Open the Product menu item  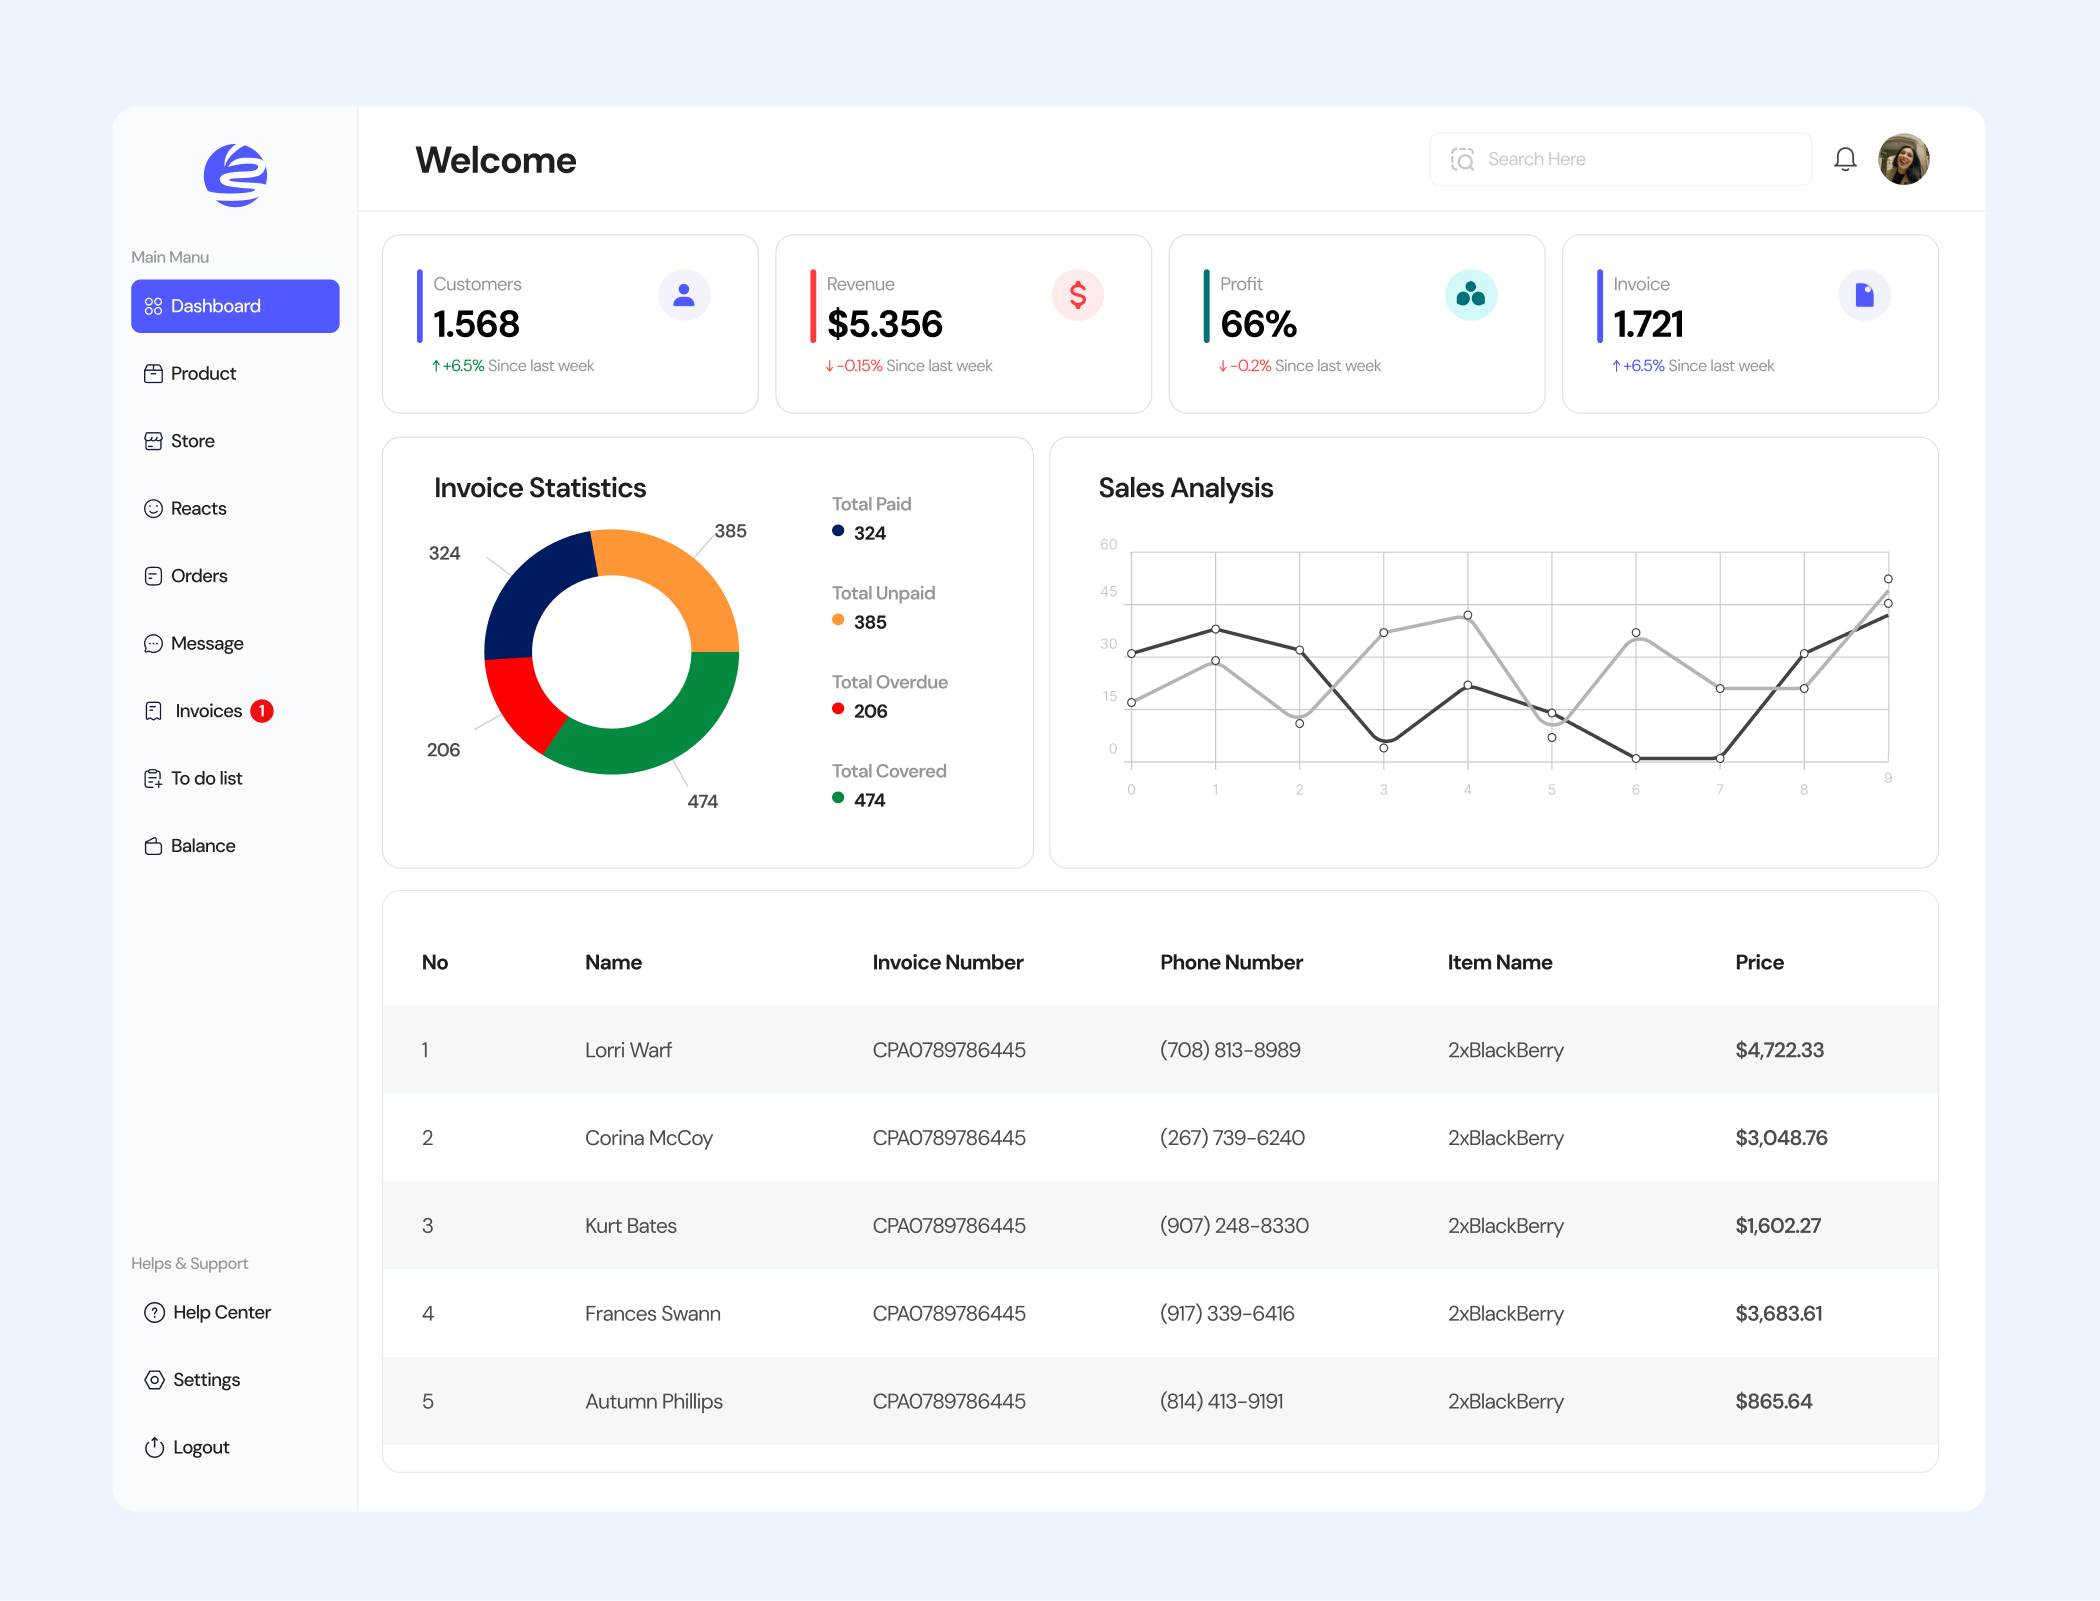coord(203,373)
